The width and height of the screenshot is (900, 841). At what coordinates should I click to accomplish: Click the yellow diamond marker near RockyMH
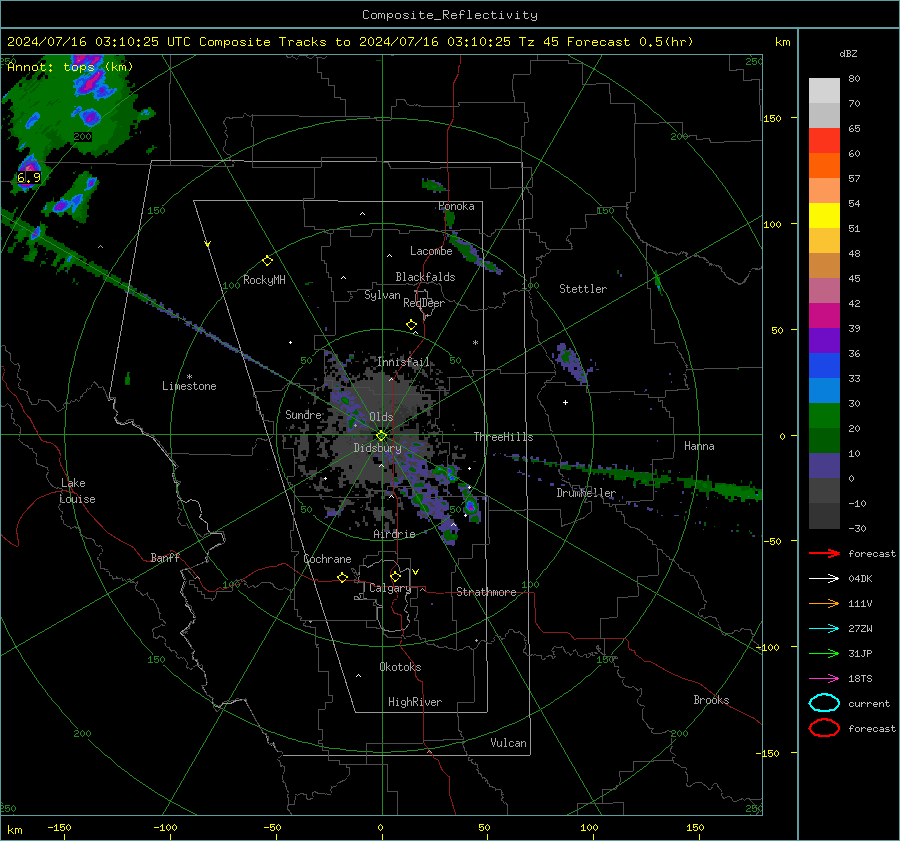[267, 261]
